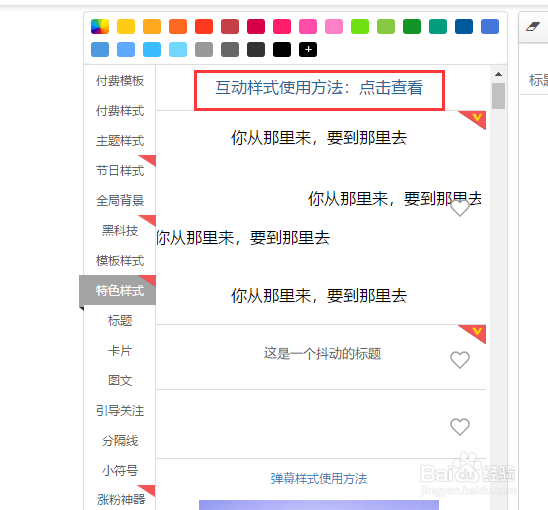Insert the 这是一个抖动的标题 style

point(322,353)
